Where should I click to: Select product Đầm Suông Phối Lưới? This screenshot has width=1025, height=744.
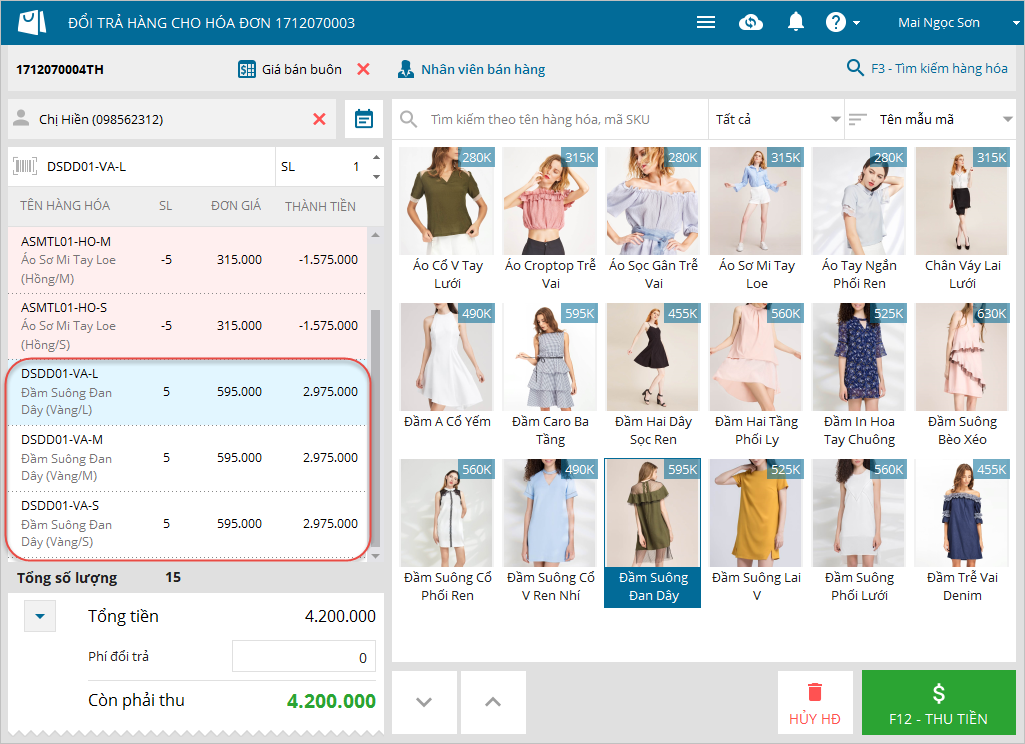(859, 532)
